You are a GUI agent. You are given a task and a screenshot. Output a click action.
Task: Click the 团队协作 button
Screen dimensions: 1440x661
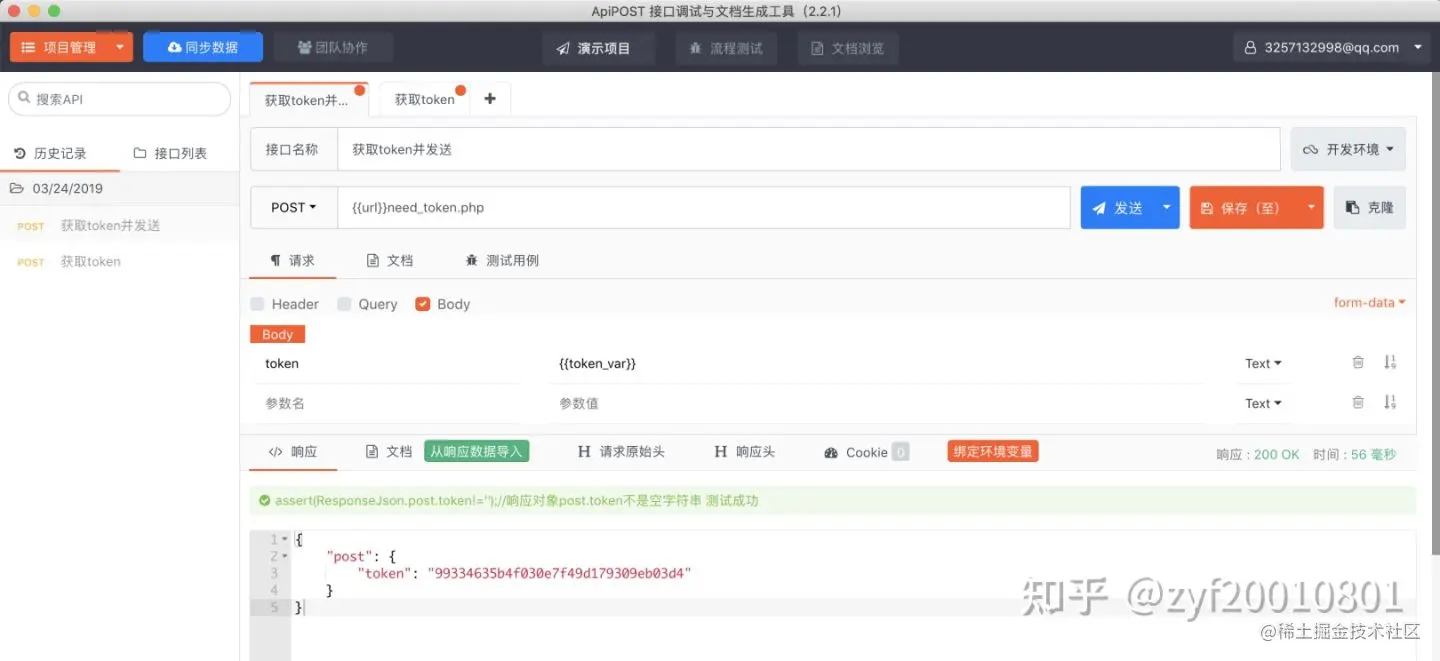pyautogui.click(x=333, y=47)
